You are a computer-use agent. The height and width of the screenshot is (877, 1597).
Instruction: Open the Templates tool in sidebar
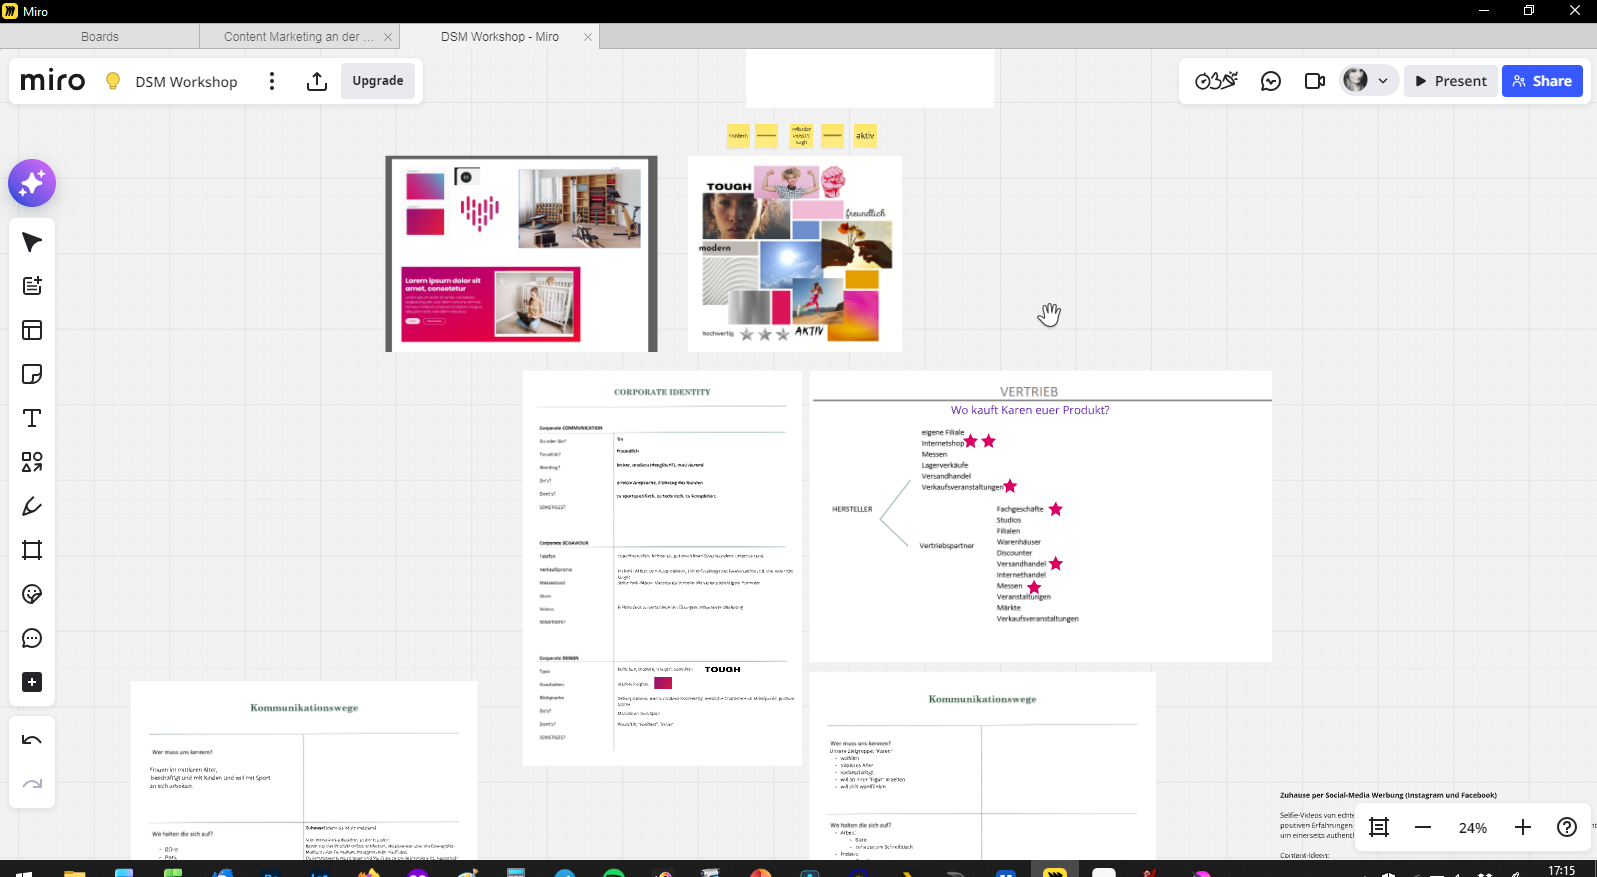point(32,330)
